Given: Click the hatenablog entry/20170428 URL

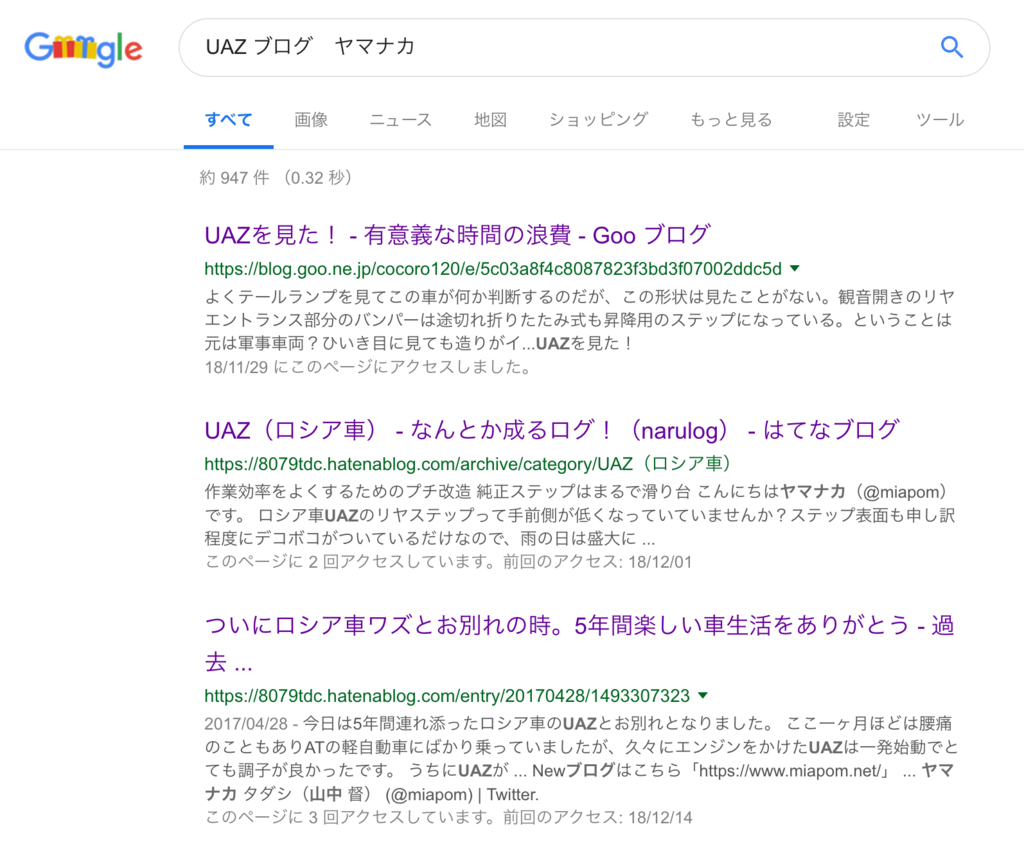Looking at the screenshot, I should pyautogui.click(x=447, y=696).
